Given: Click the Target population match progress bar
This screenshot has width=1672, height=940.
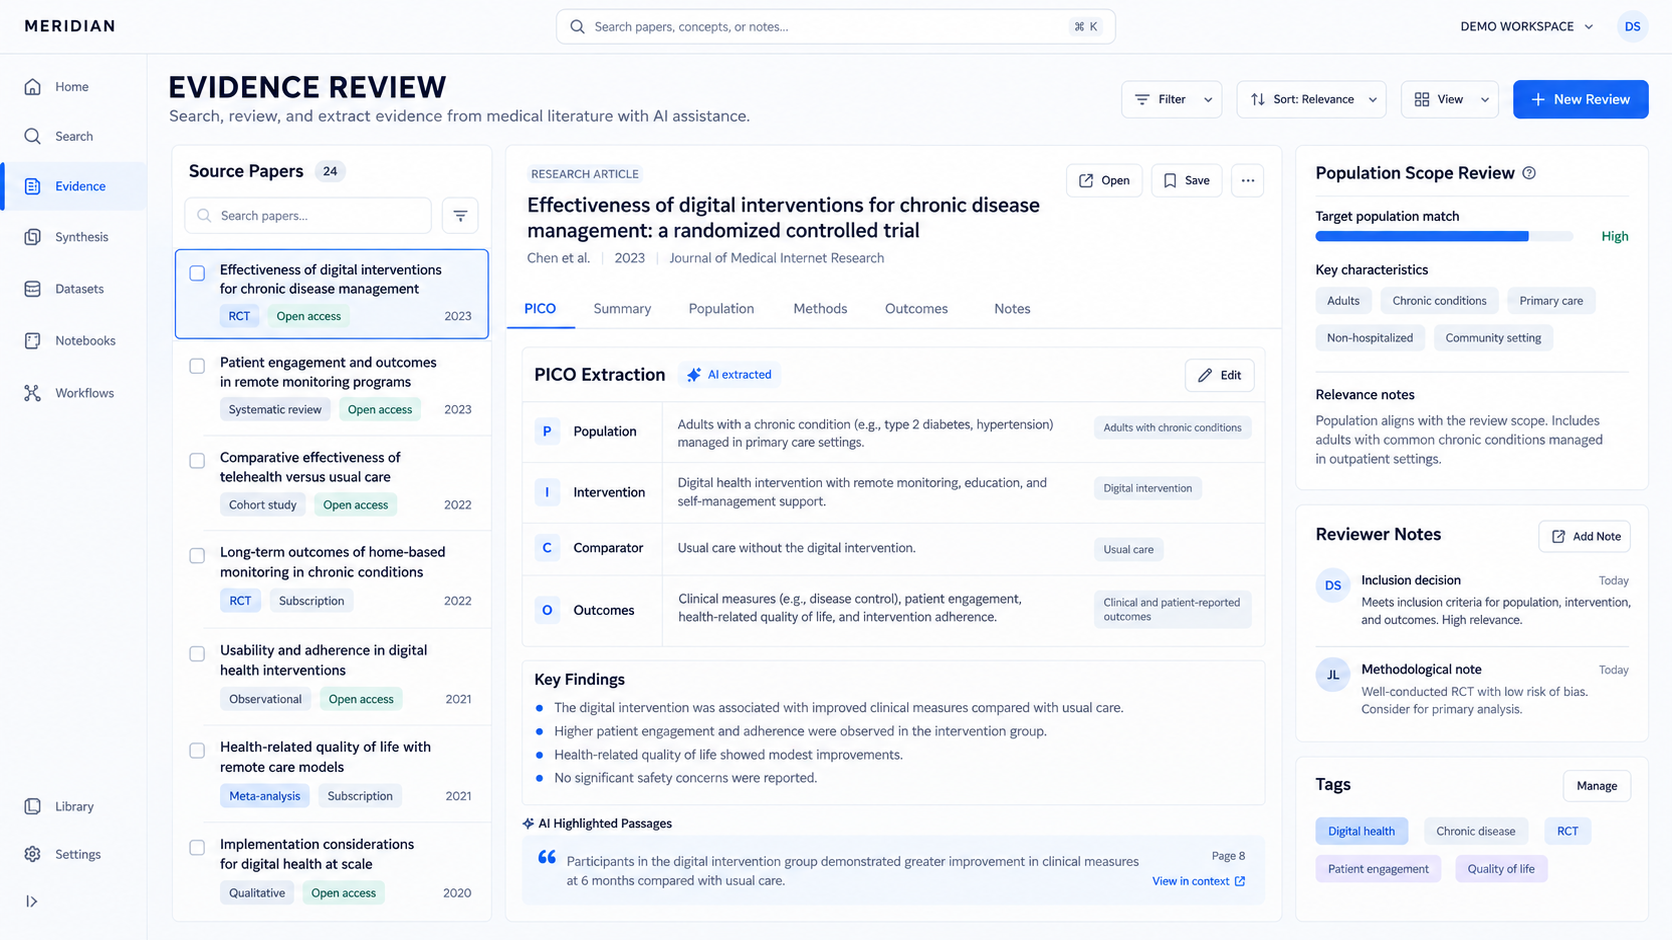Looking at the screenshot, I should (x=1444, y=237).
